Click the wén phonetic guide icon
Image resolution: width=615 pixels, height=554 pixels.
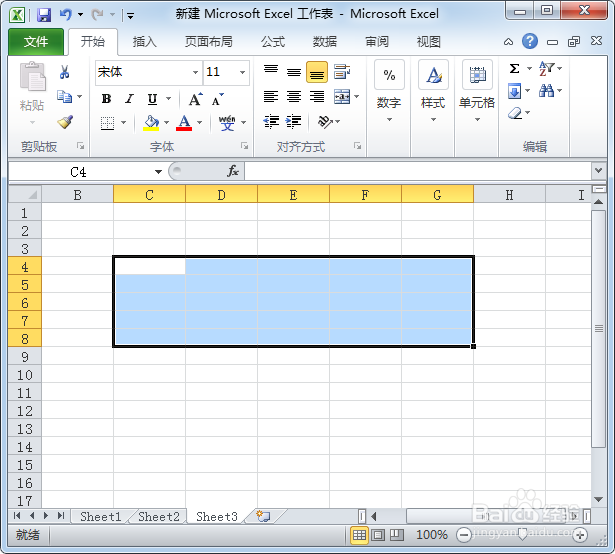[227, 123]
